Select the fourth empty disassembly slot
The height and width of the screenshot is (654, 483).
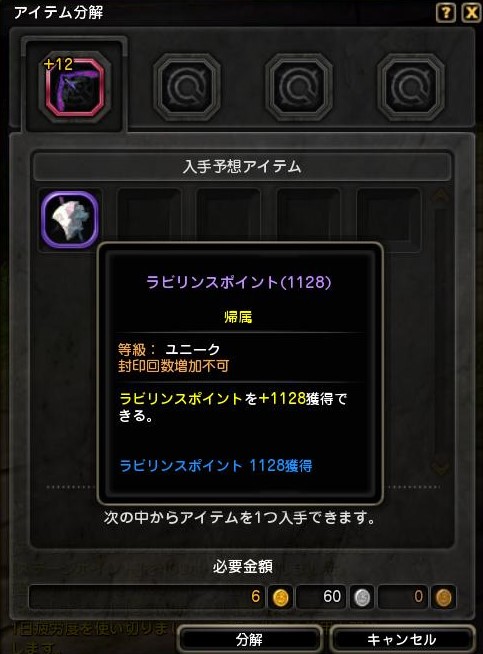pyautogui.click(x=411, y=87)
